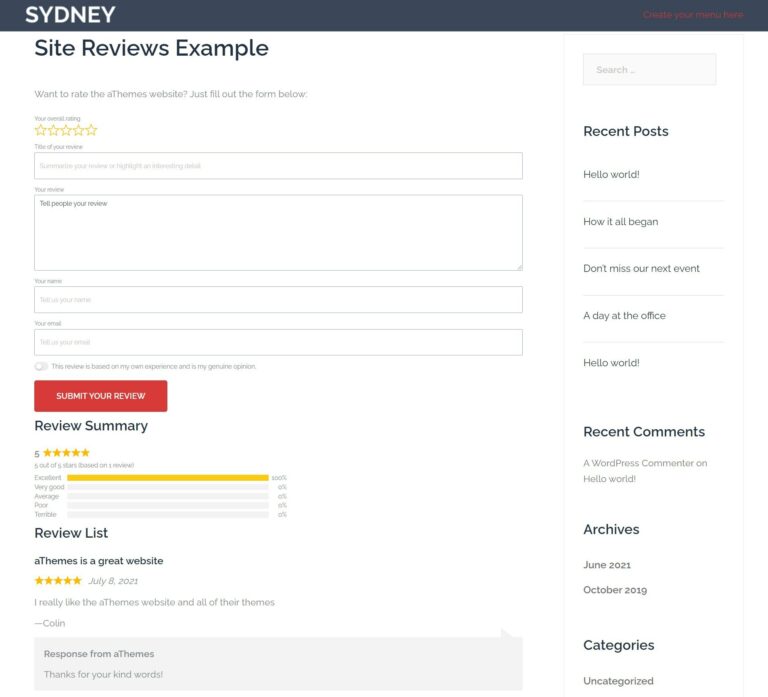Open the 'A WordPress Commenter' link
Screen dimensions: 768x697
pyautogui.click(x=638, y=463)
